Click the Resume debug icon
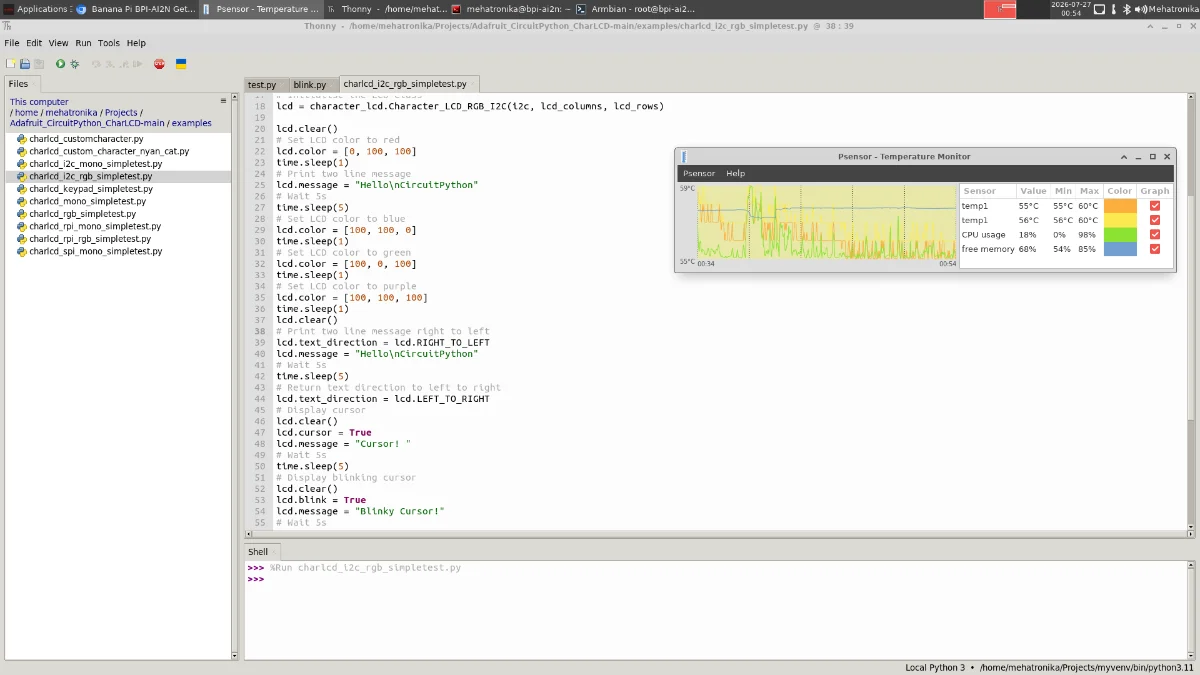The width and height of the screenshot is (1200, 675). point(138,64)
